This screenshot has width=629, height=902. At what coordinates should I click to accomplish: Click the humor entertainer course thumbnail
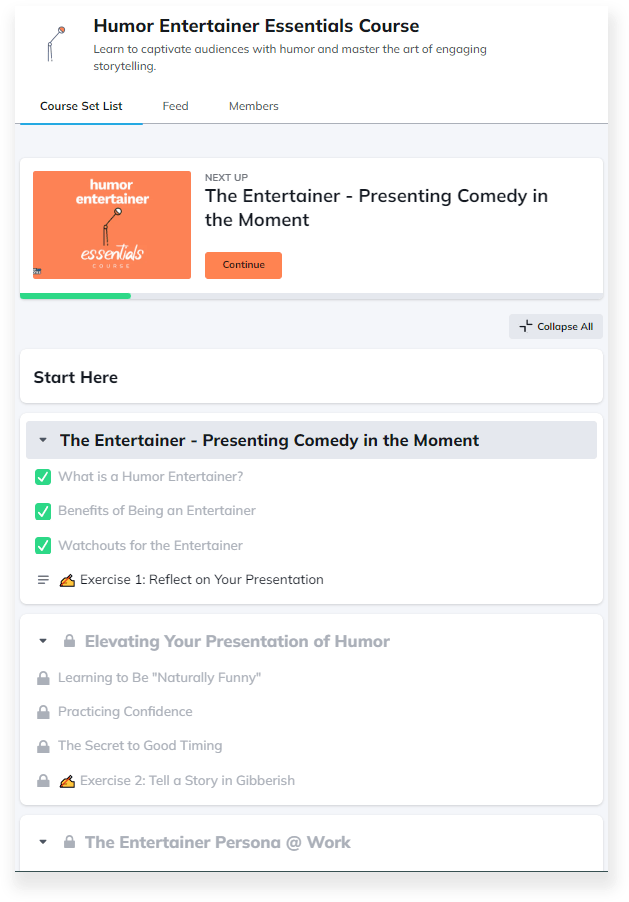pos(112,224)
